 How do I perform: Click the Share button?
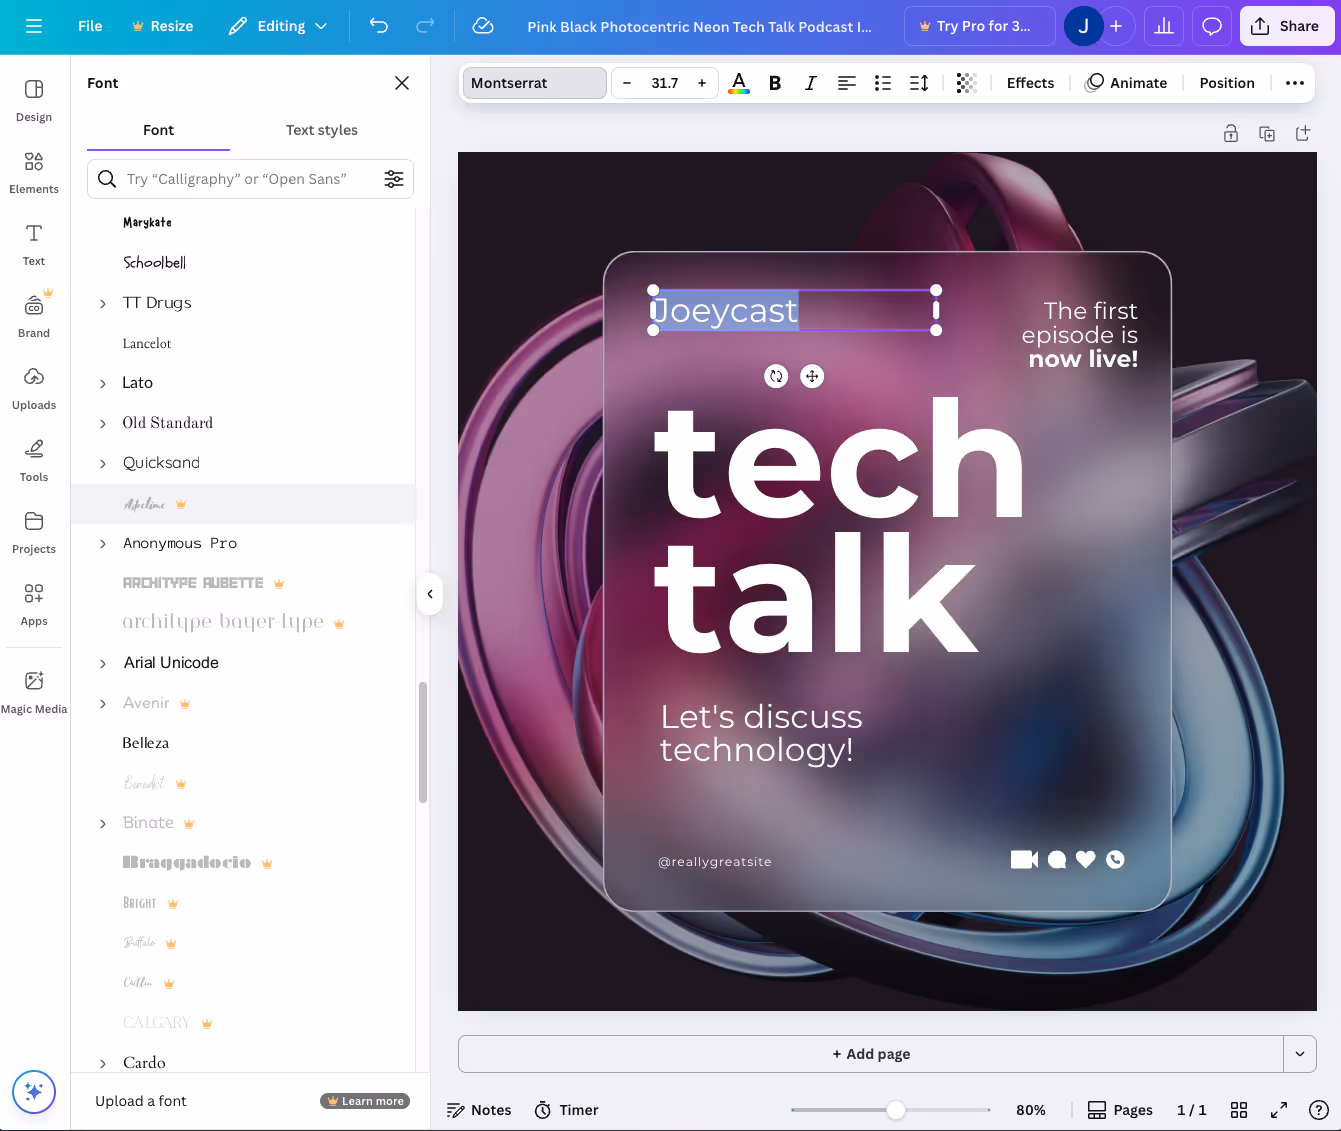tap(1286, 26)
